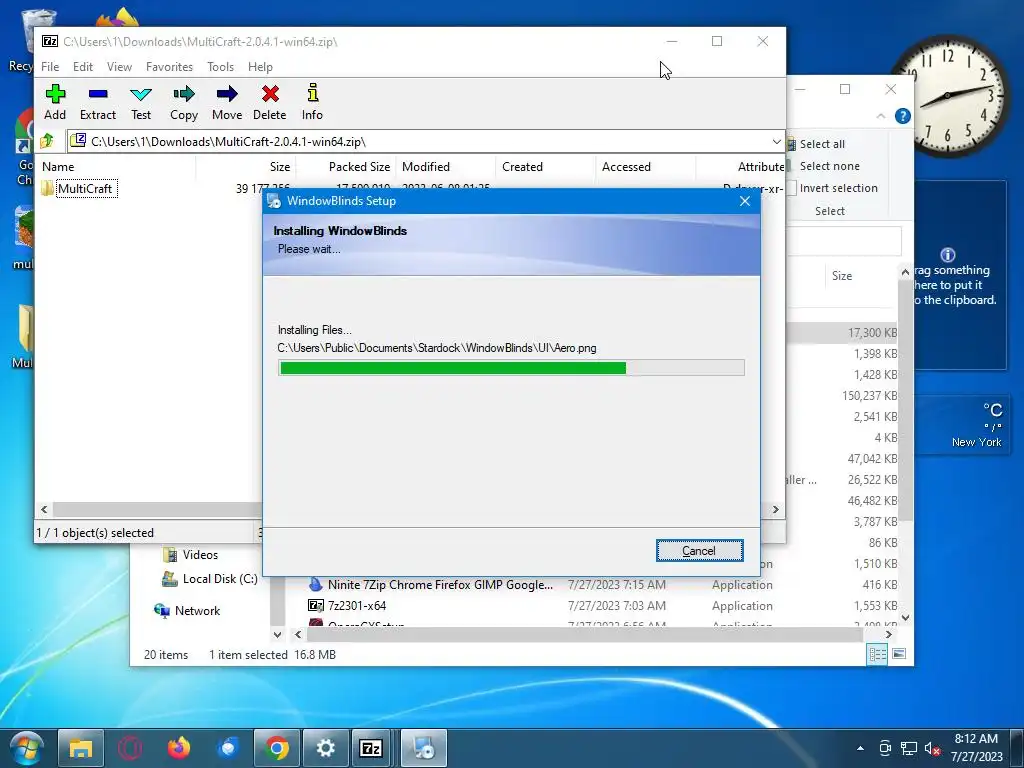Open clock and date in taskbar
The width and height of the screenshot is (1024, 768).
[x=976, y=748]
